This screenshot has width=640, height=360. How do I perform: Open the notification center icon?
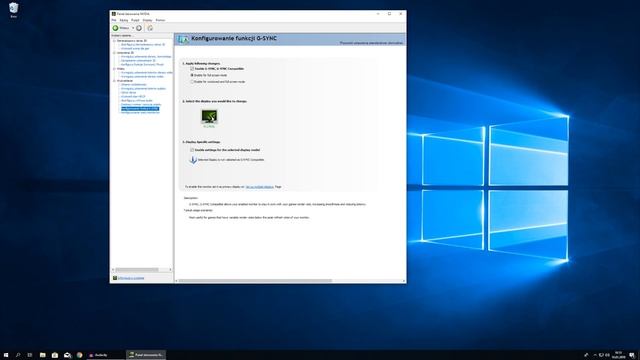click(x=632, y=355)
